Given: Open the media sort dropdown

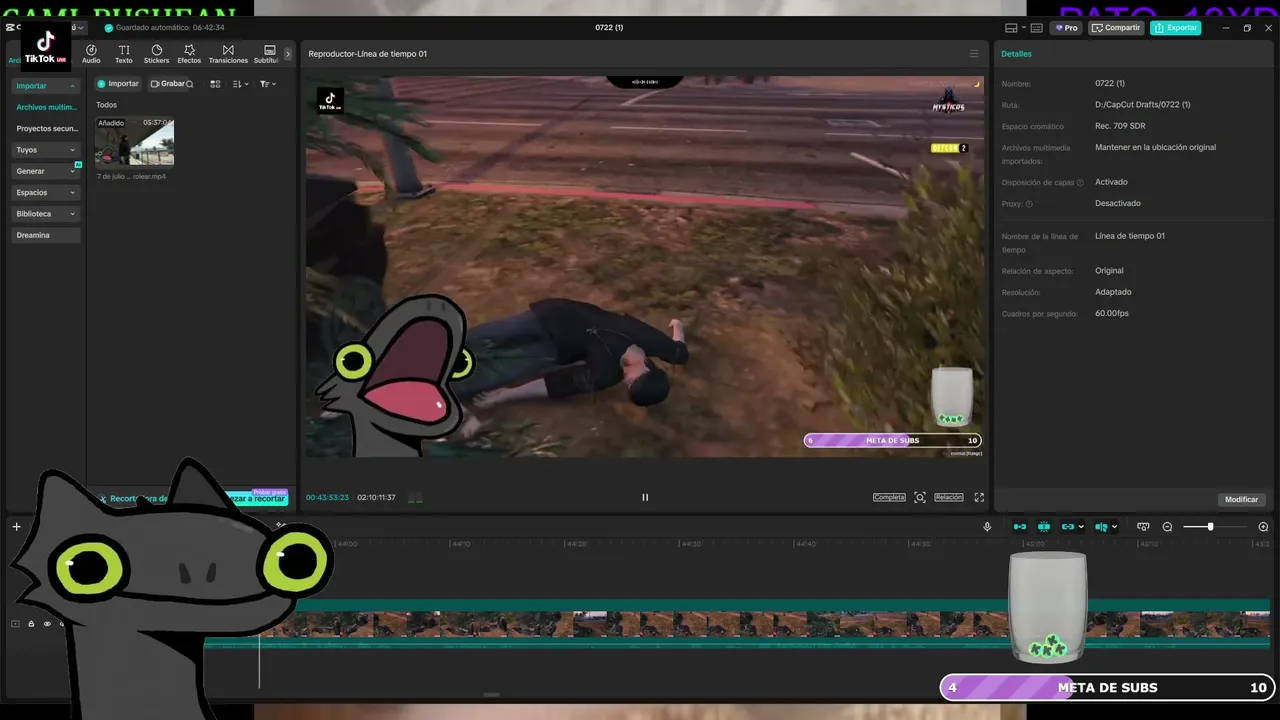Looking at the screenshot, I should pos(241,84).
